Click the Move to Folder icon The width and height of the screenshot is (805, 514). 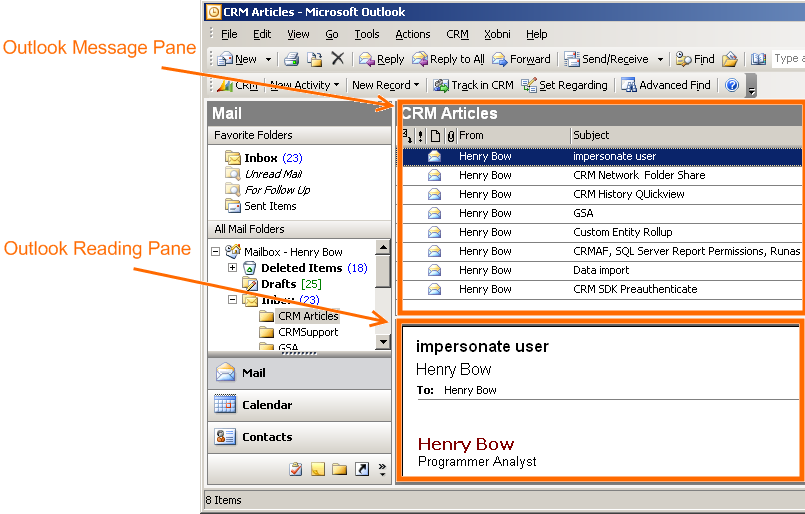pos(314,59)
